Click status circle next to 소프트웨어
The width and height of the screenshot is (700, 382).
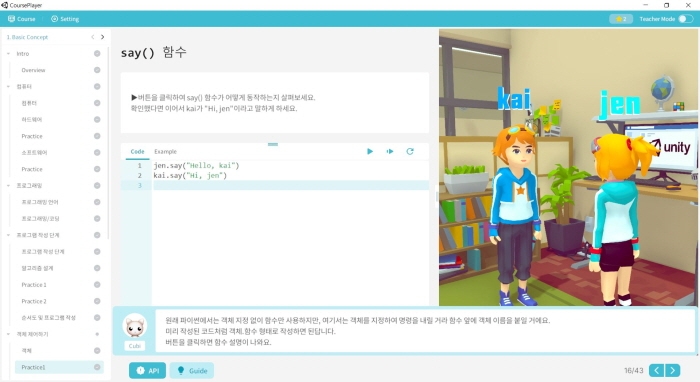coord(97,153)
